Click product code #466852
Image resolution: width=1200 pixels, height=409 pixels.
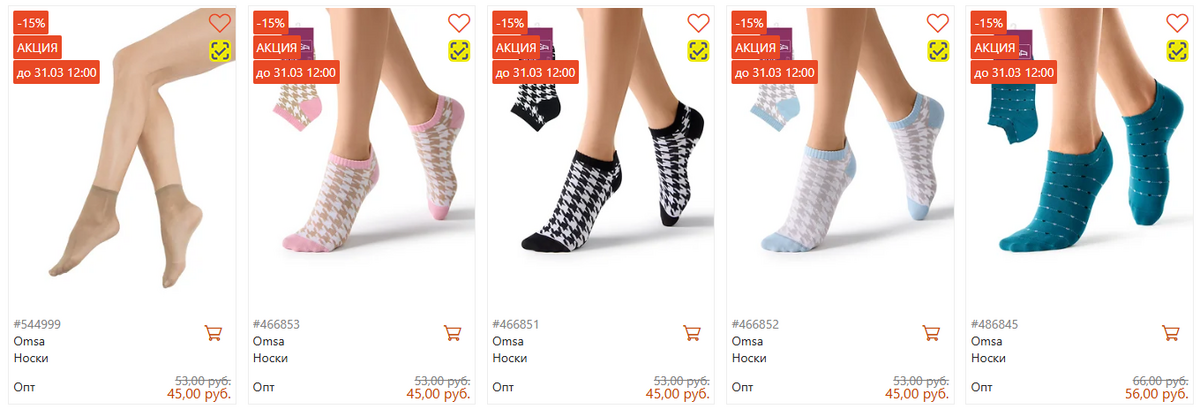click(x=755, y=324)
